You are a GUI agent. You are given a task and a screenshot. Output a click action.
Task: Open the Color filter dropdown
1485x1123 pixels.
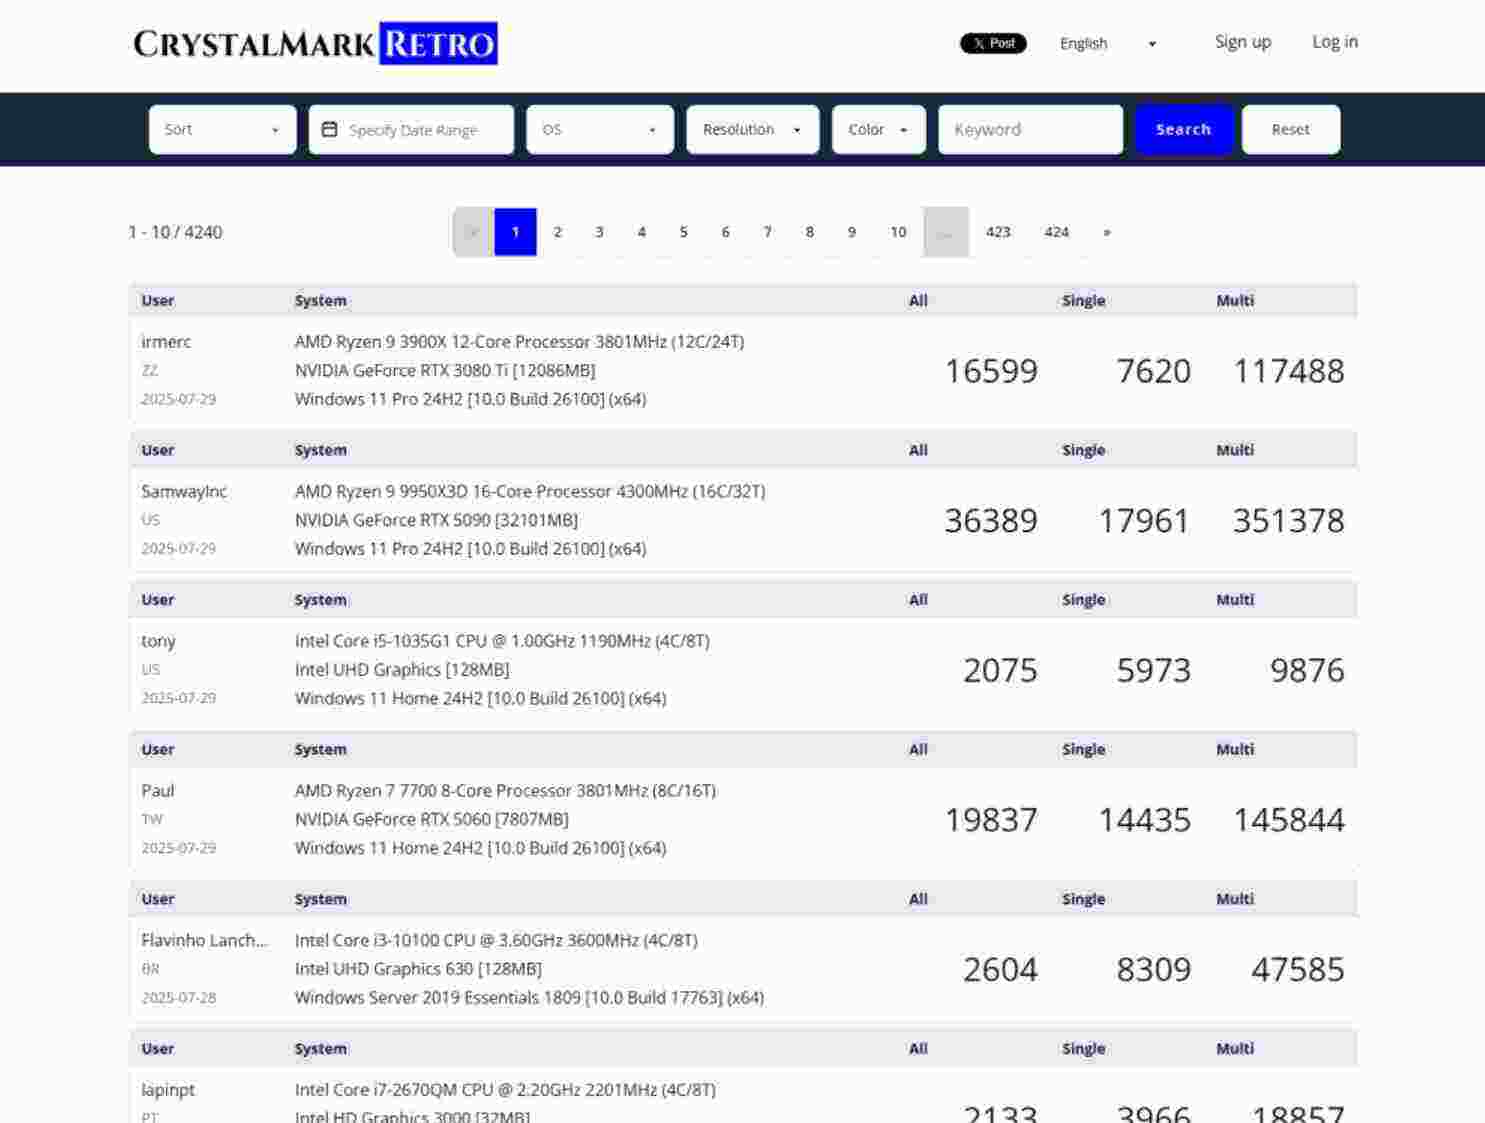click(x=876, y=128)
